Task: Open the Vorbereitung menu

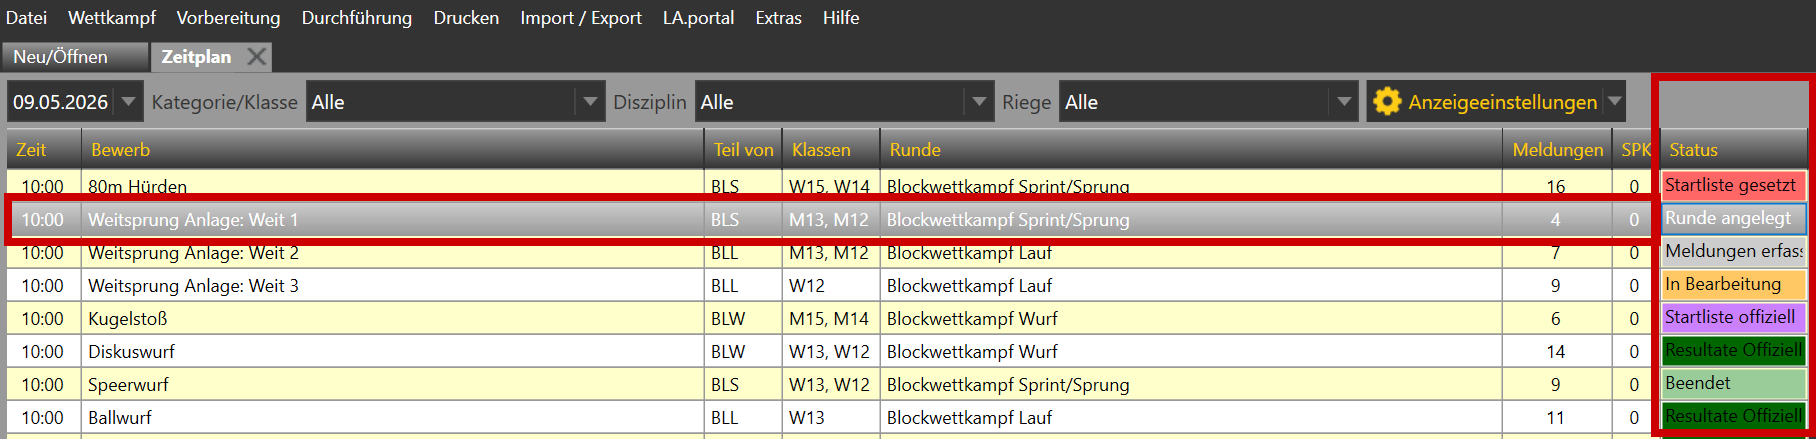Action: [x=228, y=18]
